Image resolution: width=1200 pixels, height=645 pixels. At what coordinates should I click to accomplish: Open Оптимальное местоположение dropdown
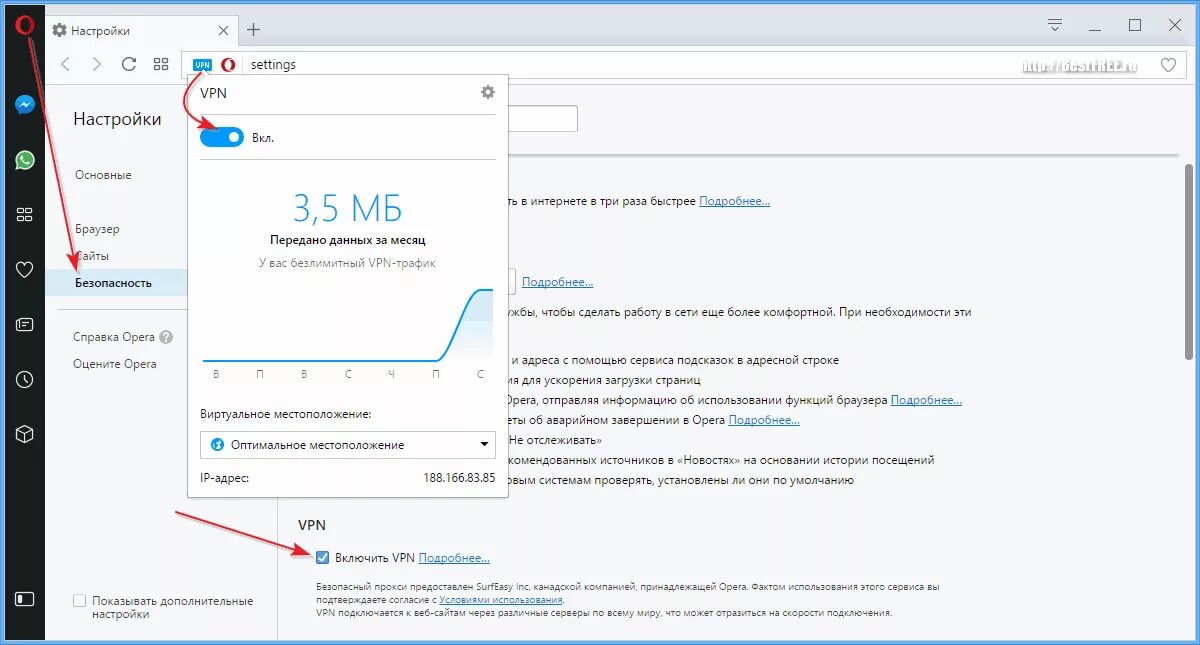(348, 444)
